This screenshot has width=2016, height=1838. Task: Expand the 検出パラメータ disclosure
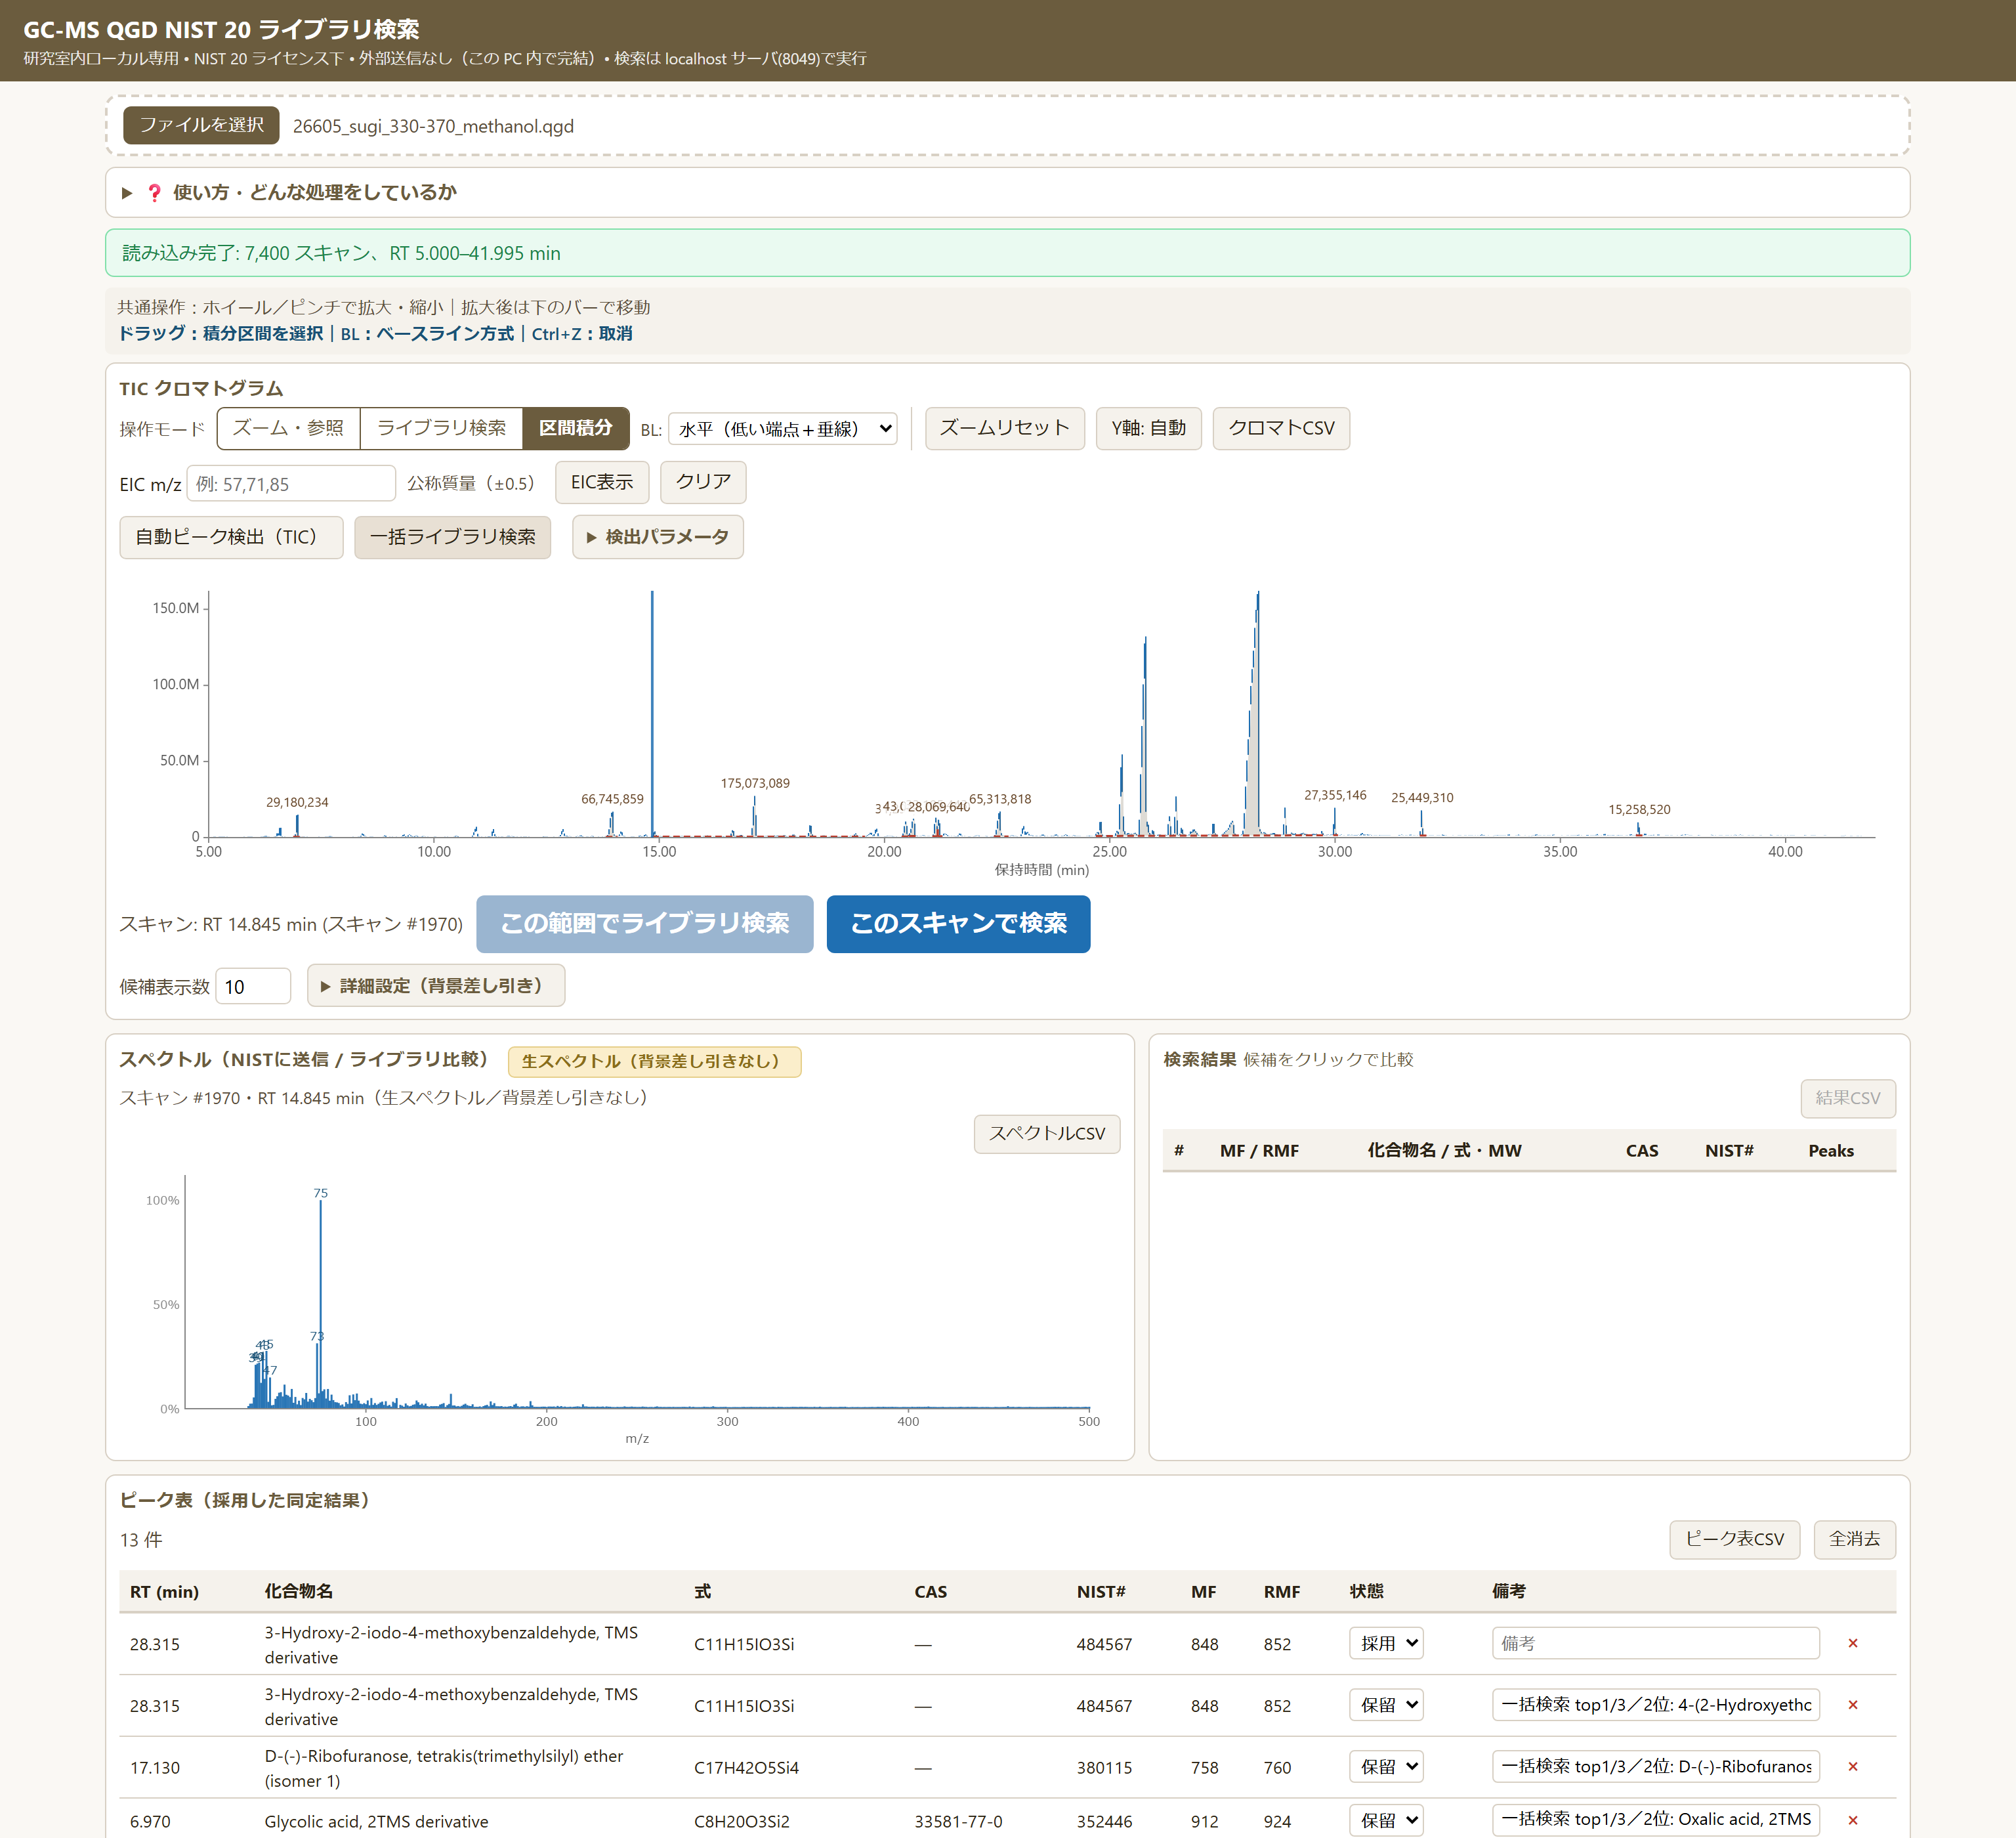[658, 537]
